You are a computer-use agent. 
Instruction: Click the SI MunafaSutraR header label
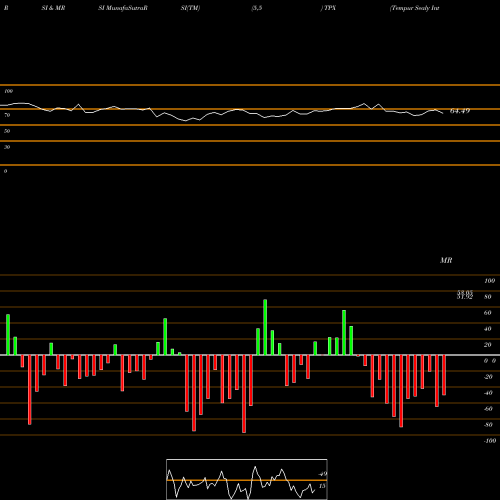point(123,8)
